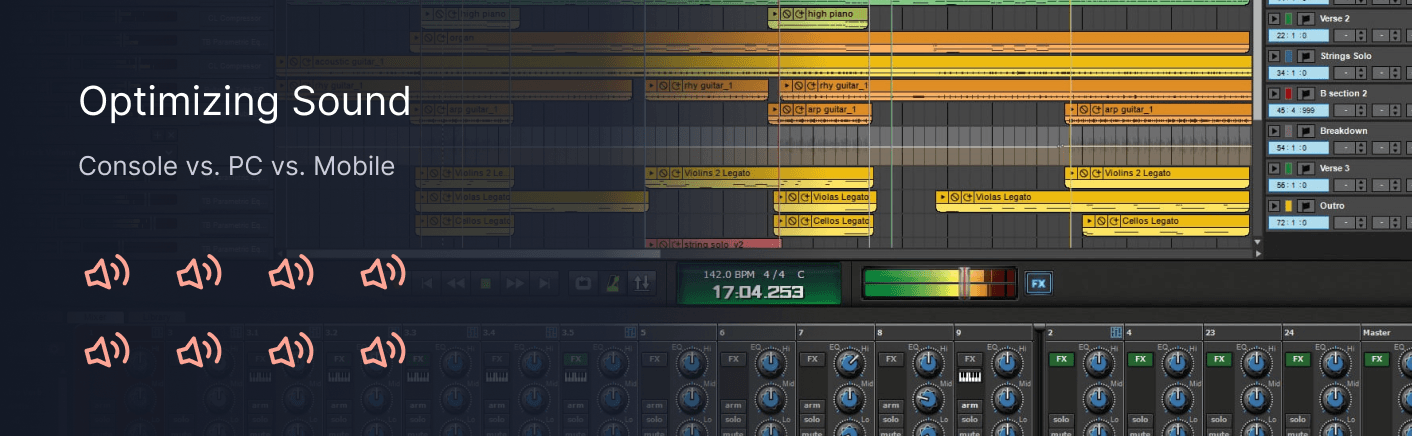Open the red color swatch for B section 2

click(1289, 93)
